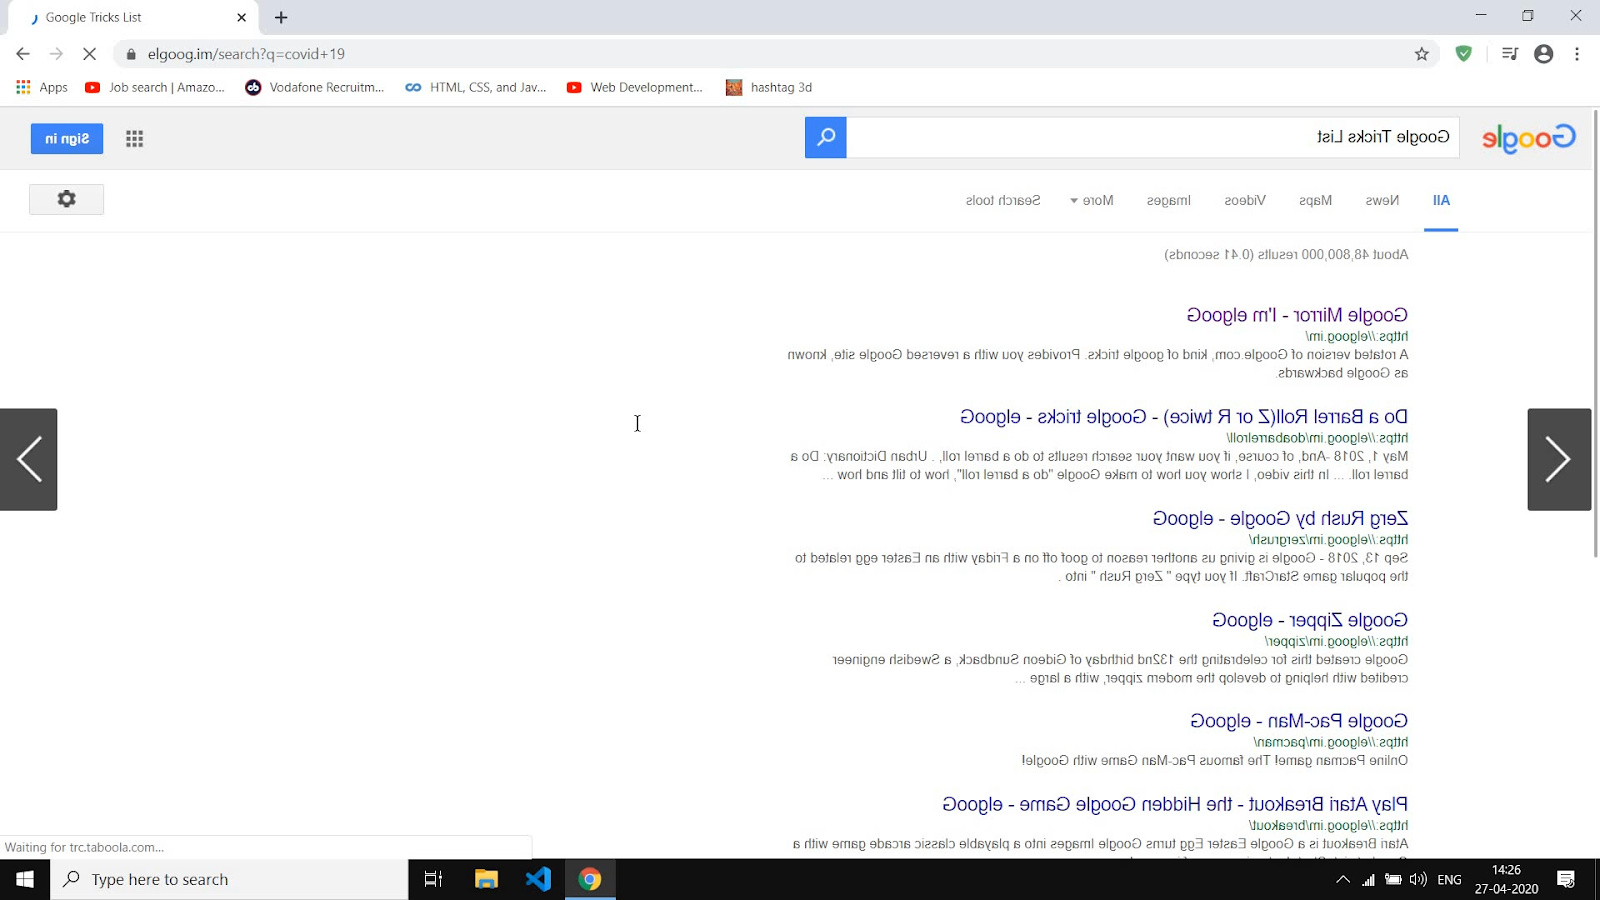The image size is (1600, 900).
Task: Open elgooG Pac-Man result link
Action: [x=1299, y=721]
